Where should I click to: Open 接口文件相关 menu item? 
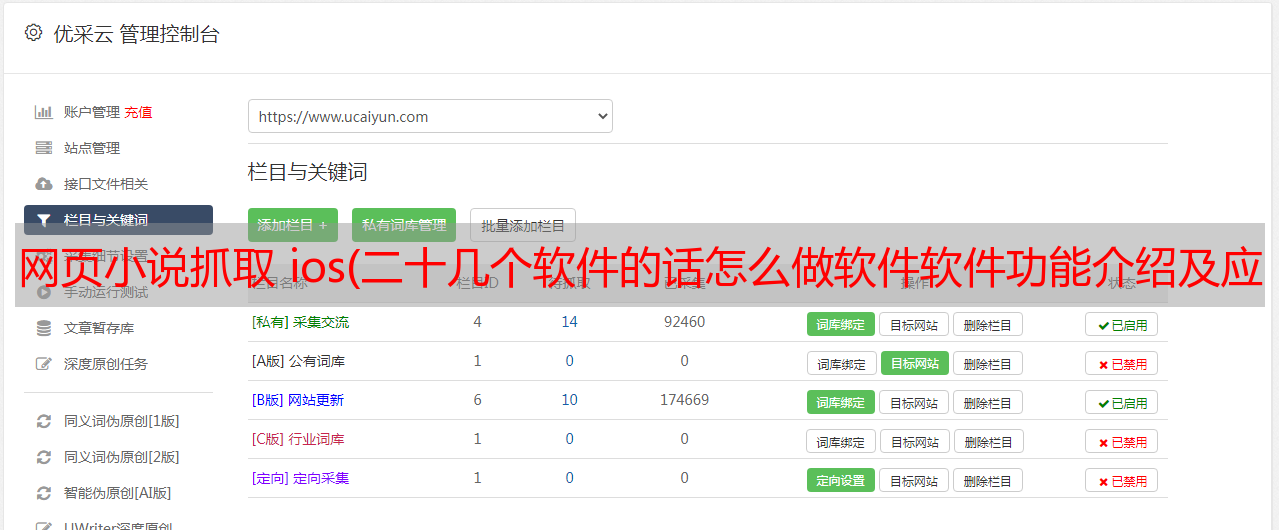pos(106,184)
